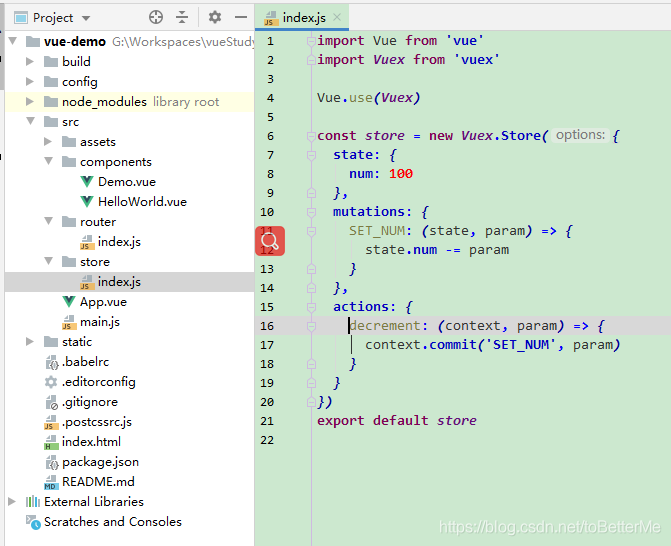Expand the static folder

point(30,341)
